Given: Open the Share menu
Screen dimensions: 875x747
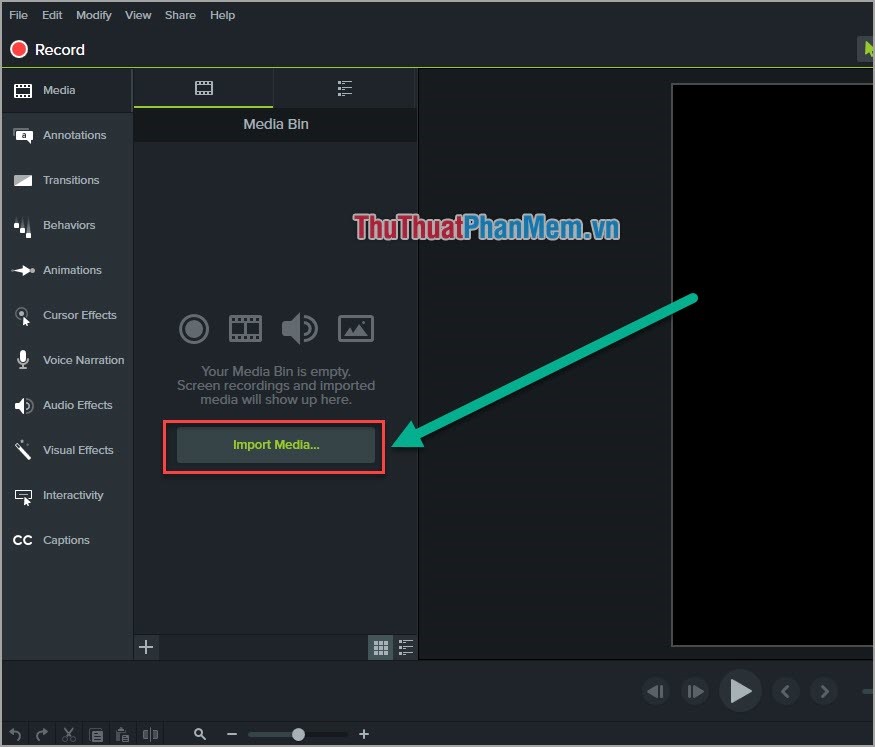Looking at the screenshot, I should click(x=180, y=14).
